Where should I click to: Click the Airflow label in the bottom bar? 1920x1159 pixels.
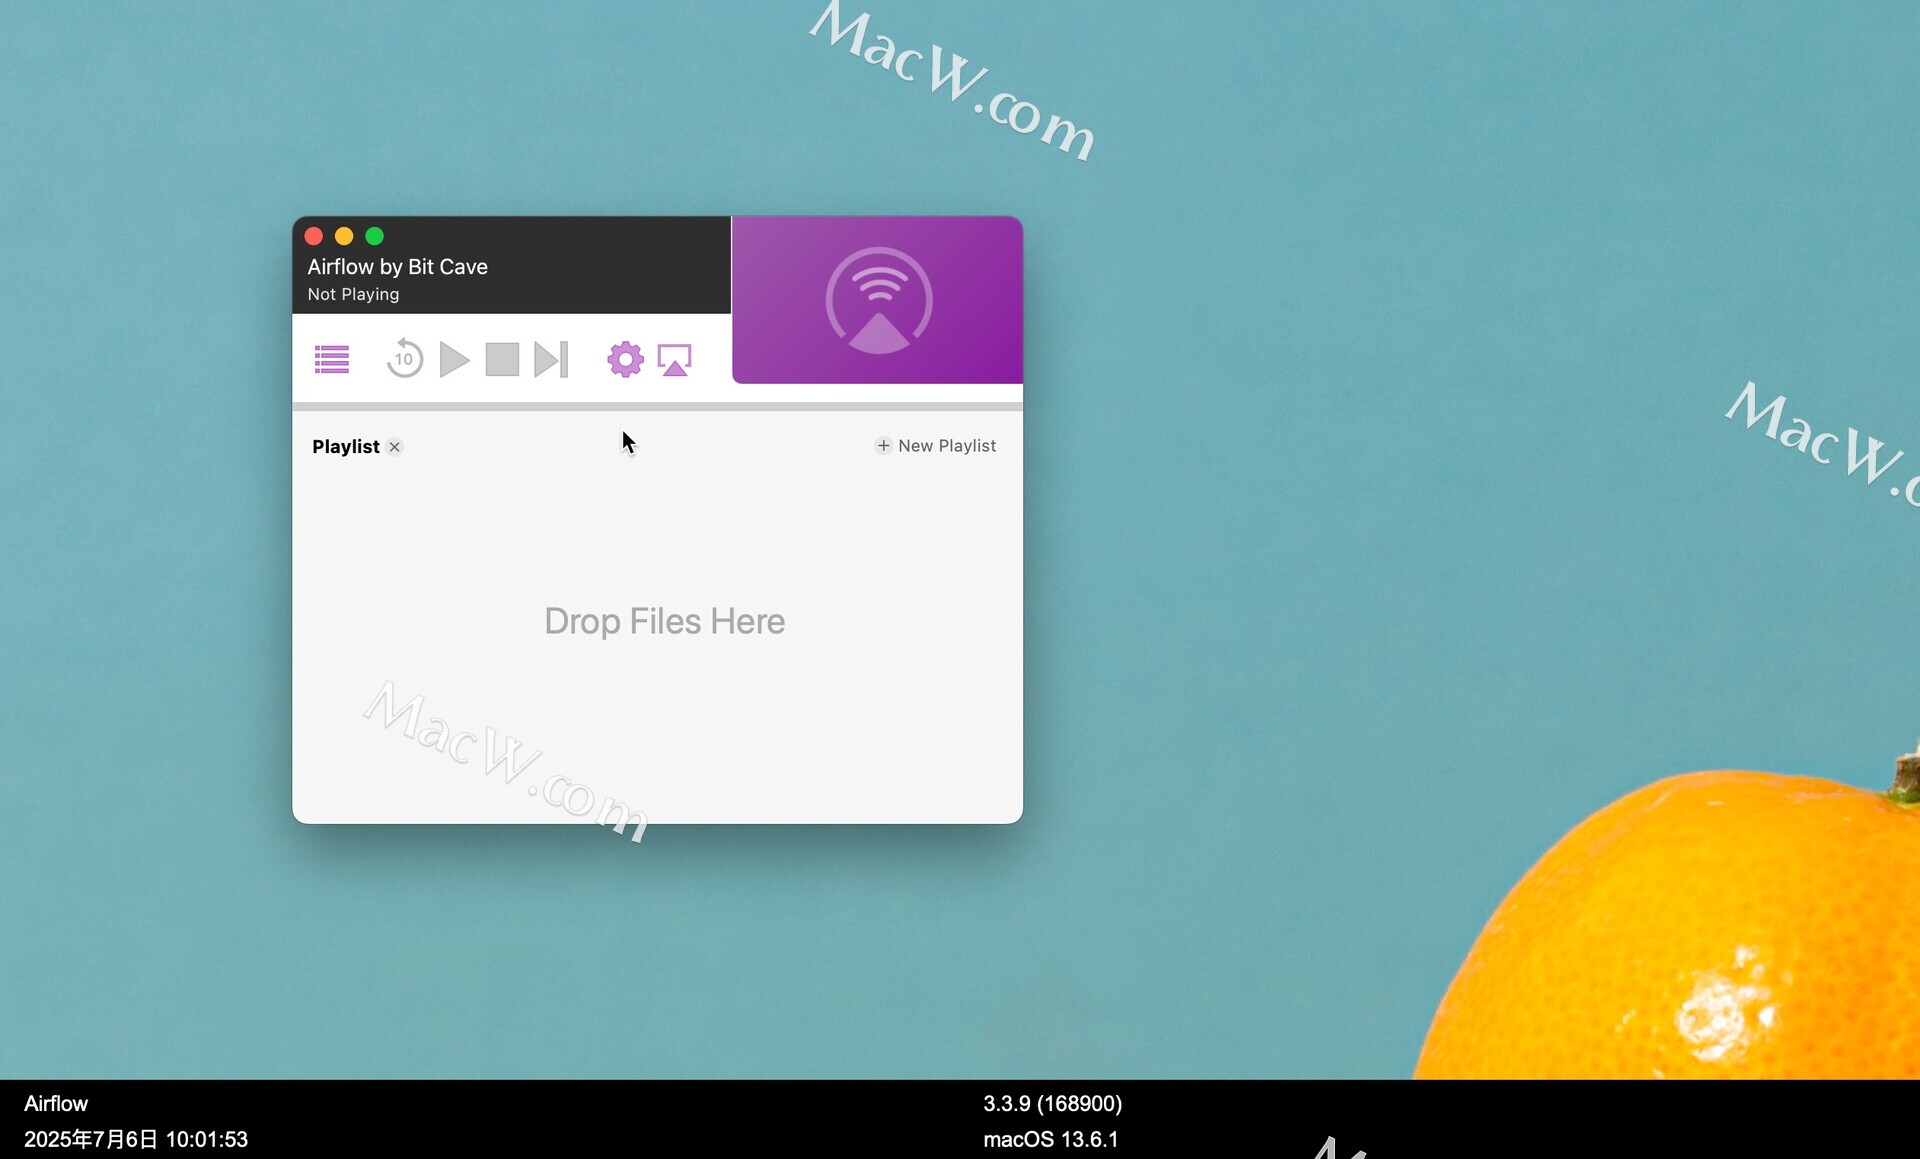pyautogui.click(x=56, y=1103)
